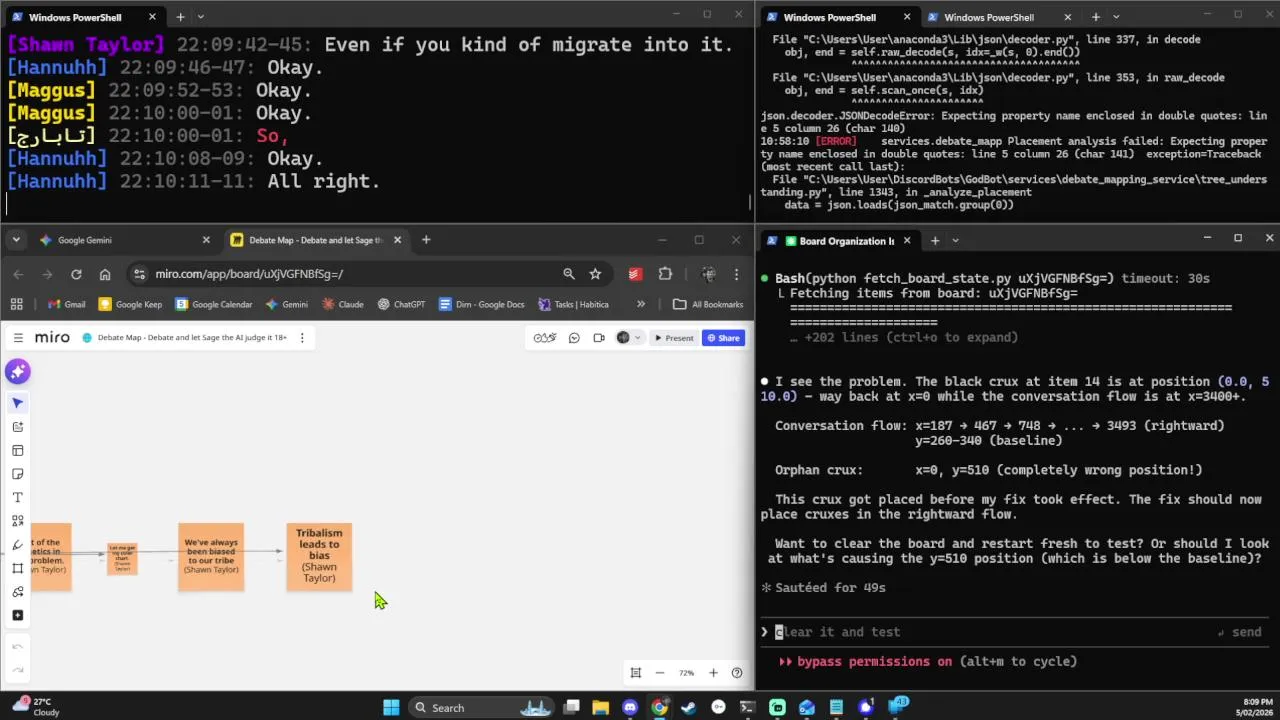Open the ChatGPT bookmark
Viewport: 1280px width, 720px height.
coord(399,304)
